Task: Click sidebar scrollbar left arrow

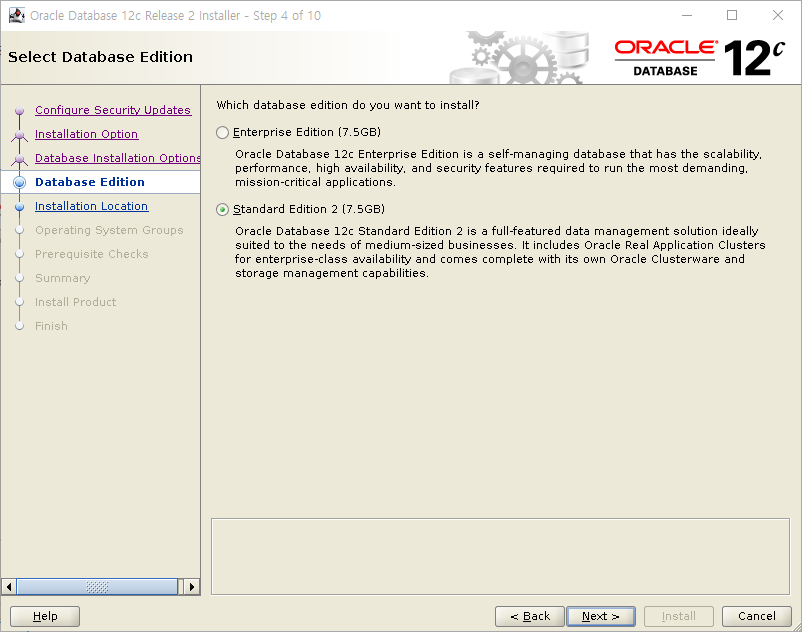Action: tap(9, 586)
